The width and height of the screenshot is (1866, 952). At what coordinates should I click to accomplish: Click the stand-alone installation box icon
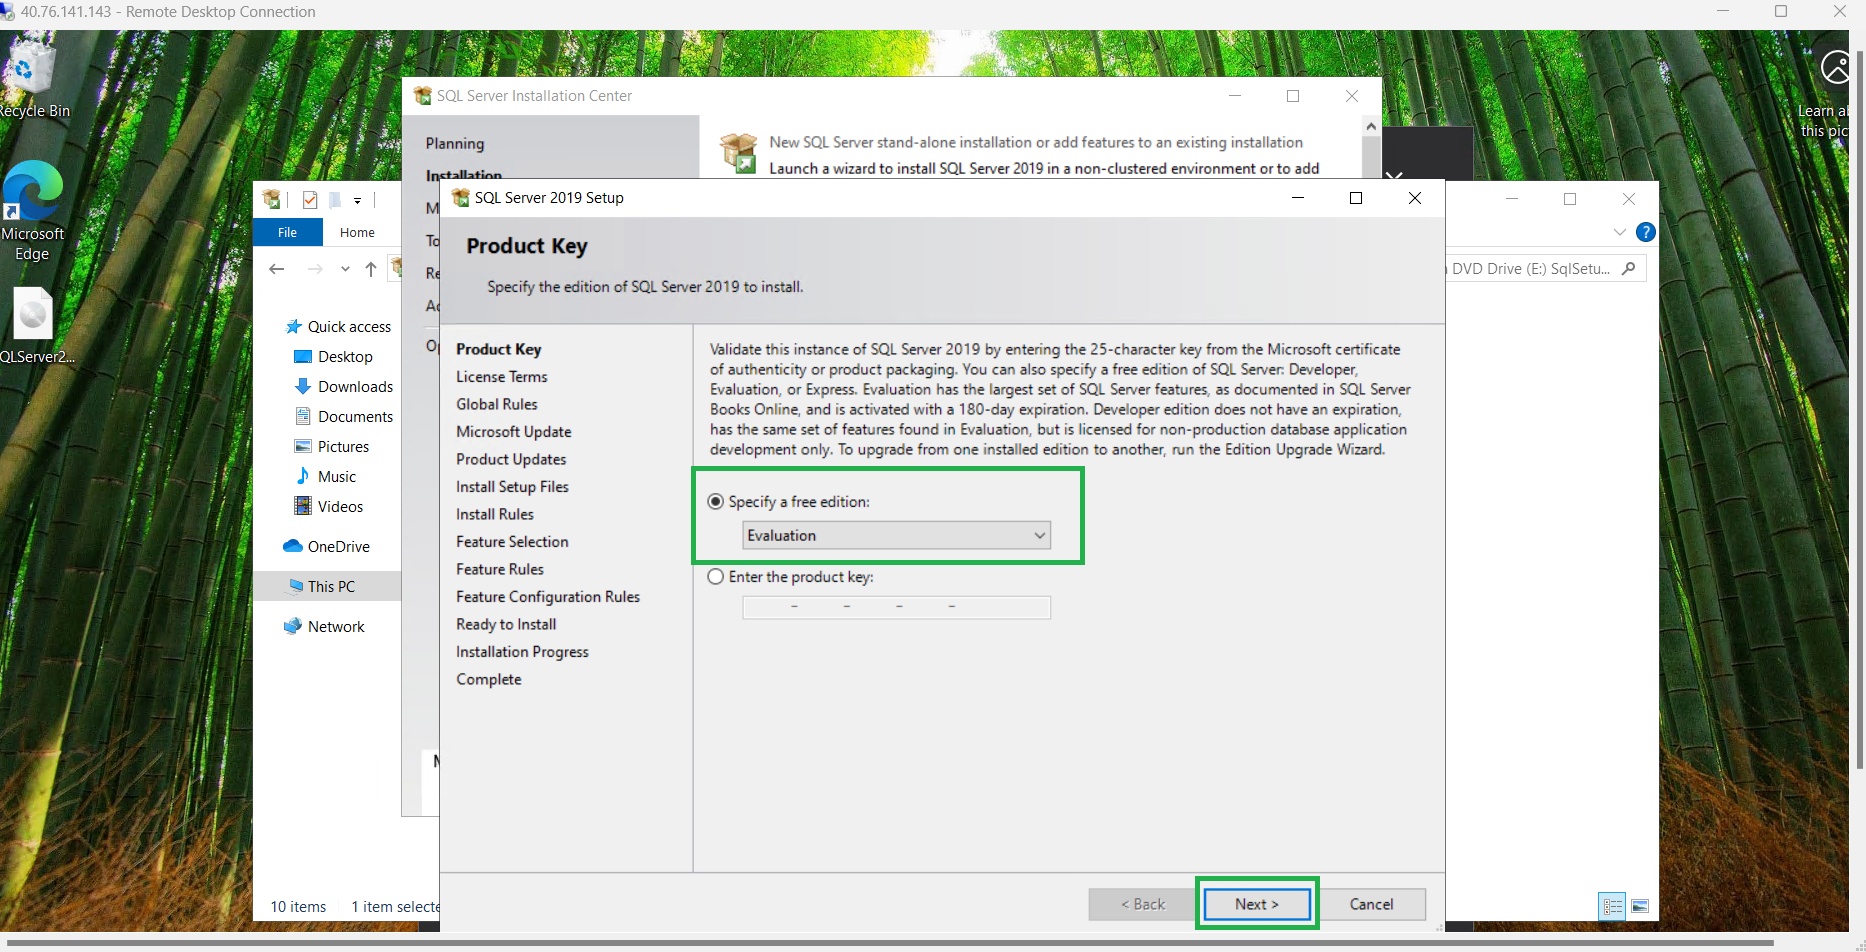pos(739,153)
